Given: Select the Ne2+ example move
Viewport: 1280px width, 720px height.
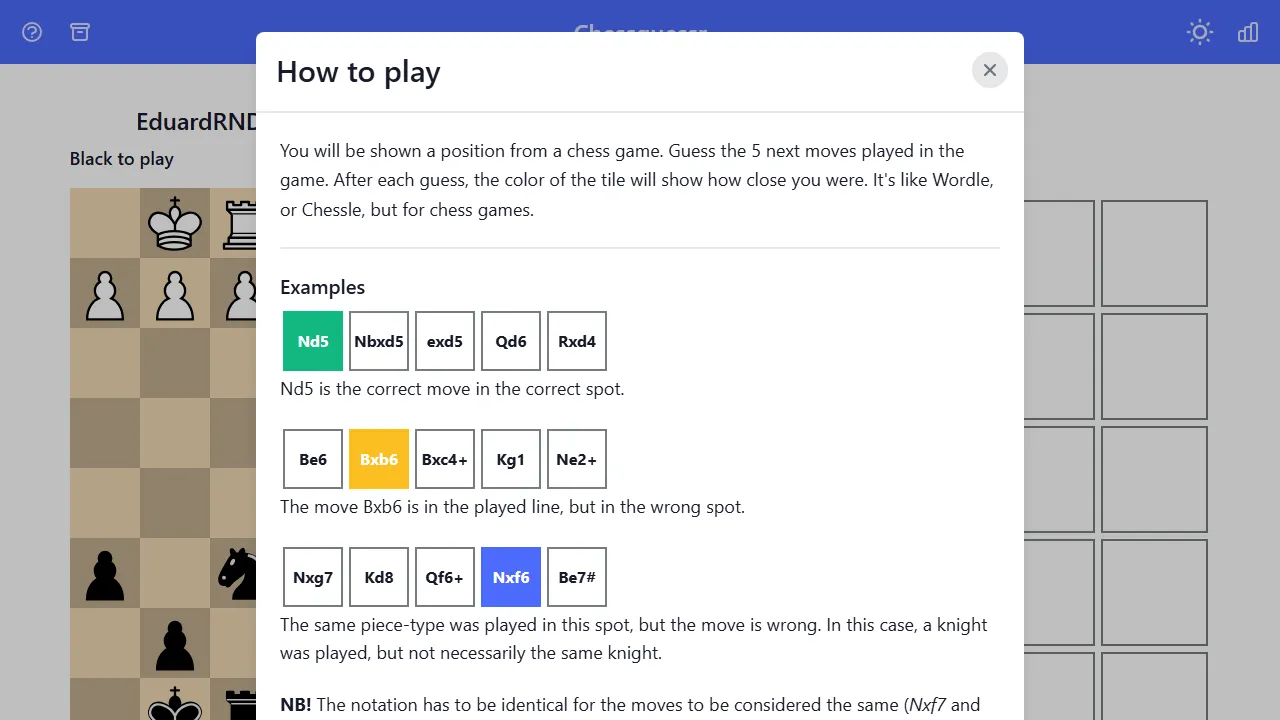Looking at the screenshot, I should pyautogui.click(x=576, y=459).
